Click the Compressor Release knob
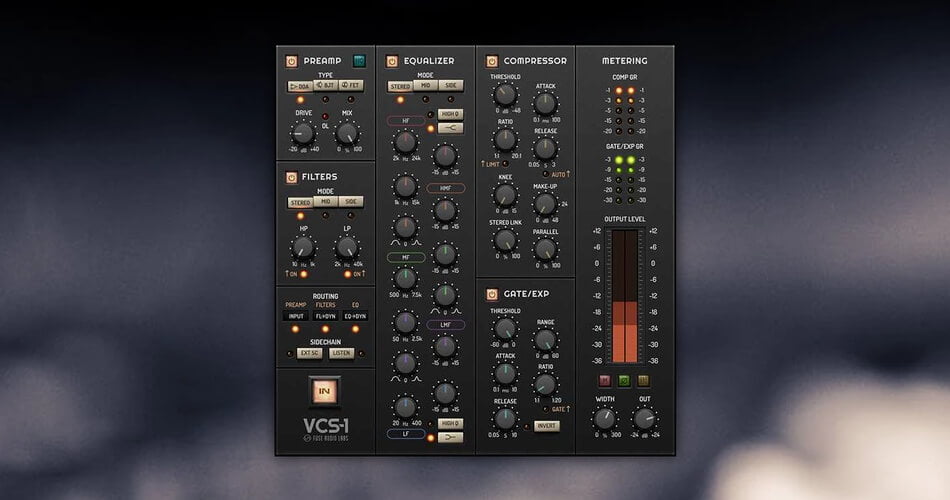The height and width of the screenshot is (500, 950). point(545,148)
